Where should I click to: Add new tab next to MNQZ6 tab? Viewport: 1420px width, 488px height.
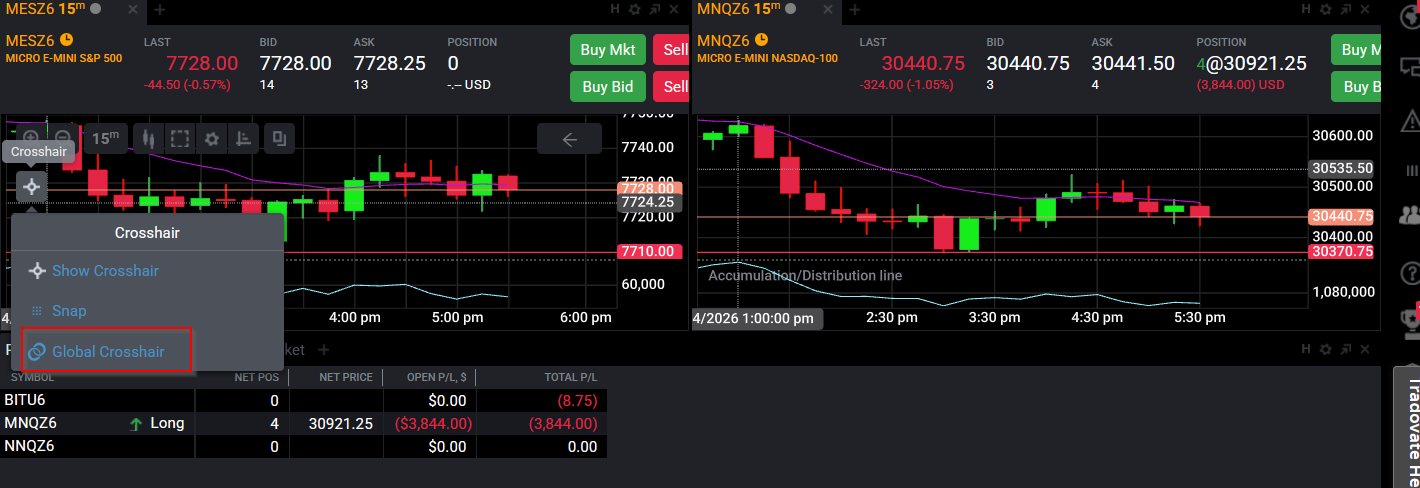pos(855,9)
